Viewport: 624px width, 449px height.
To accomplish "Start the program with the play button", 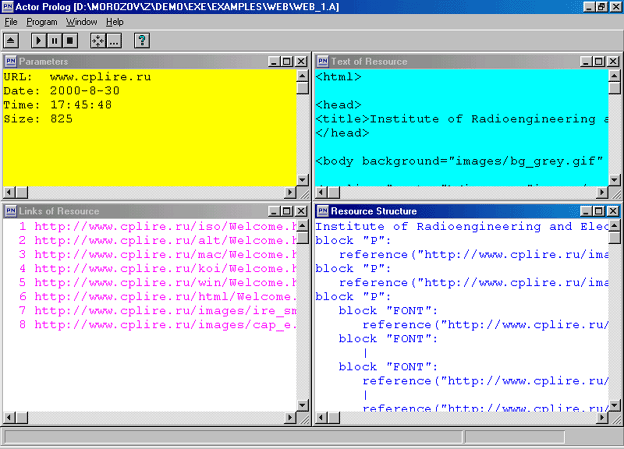I will pyautogui.click(x=39, y=41).
